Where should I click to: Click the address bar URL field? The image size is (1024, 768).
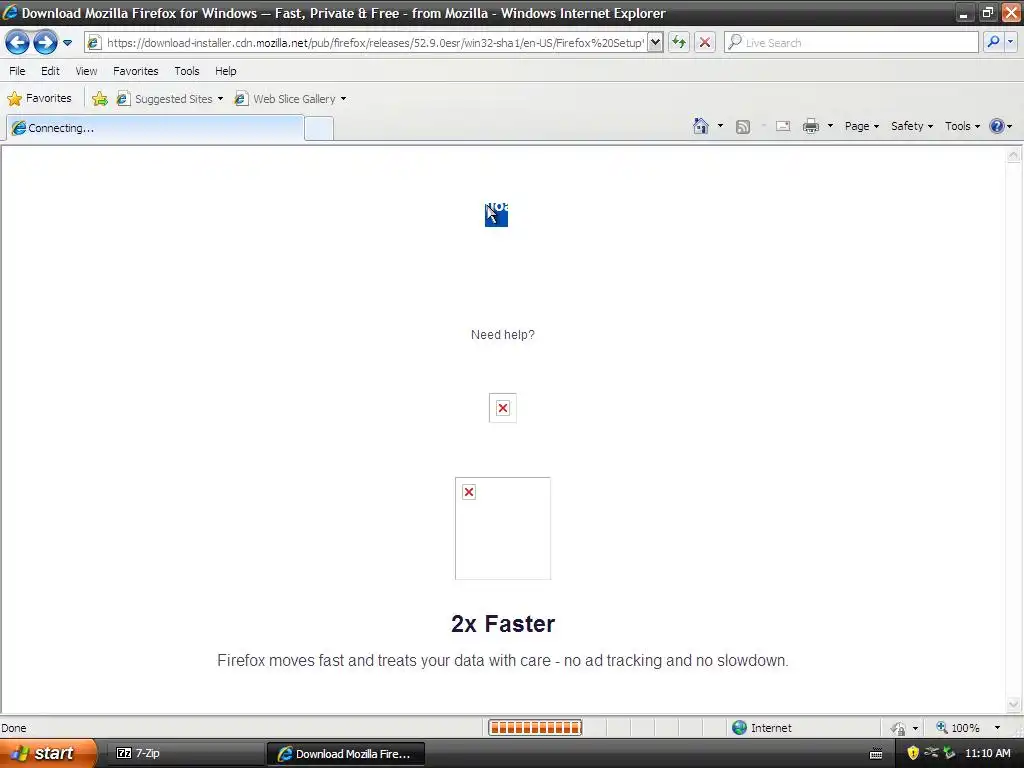(375, 43)
